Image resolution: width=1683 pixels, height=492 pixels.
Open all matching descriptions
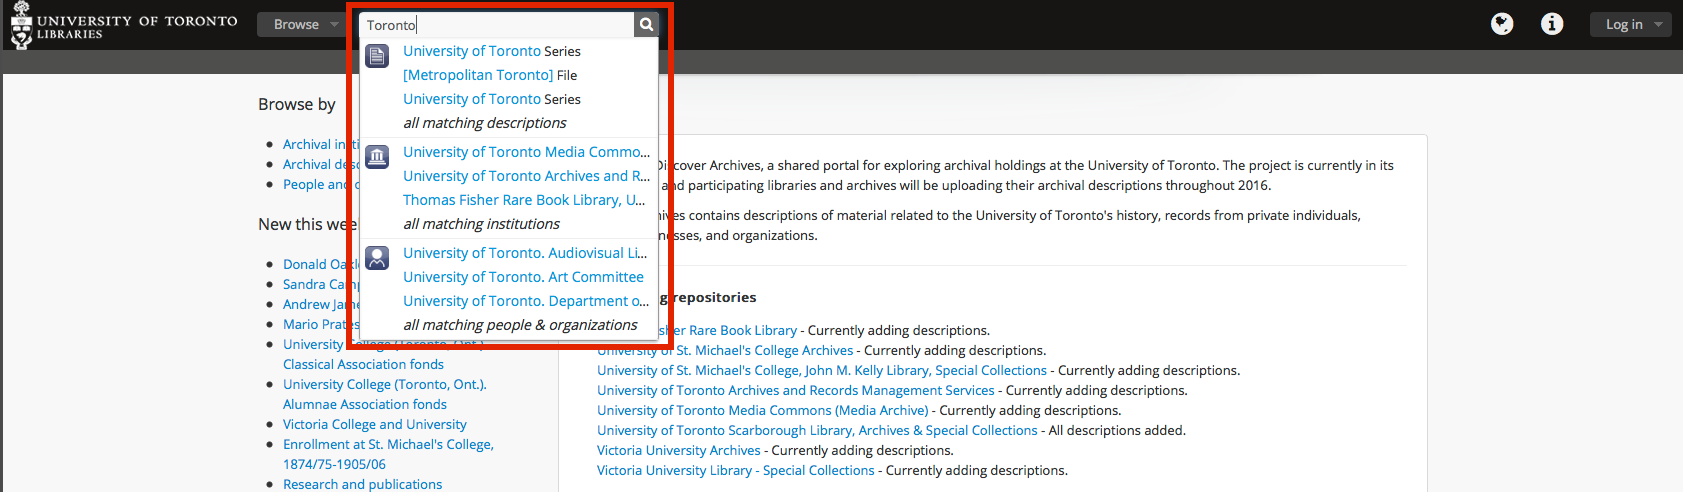point(485,123)
